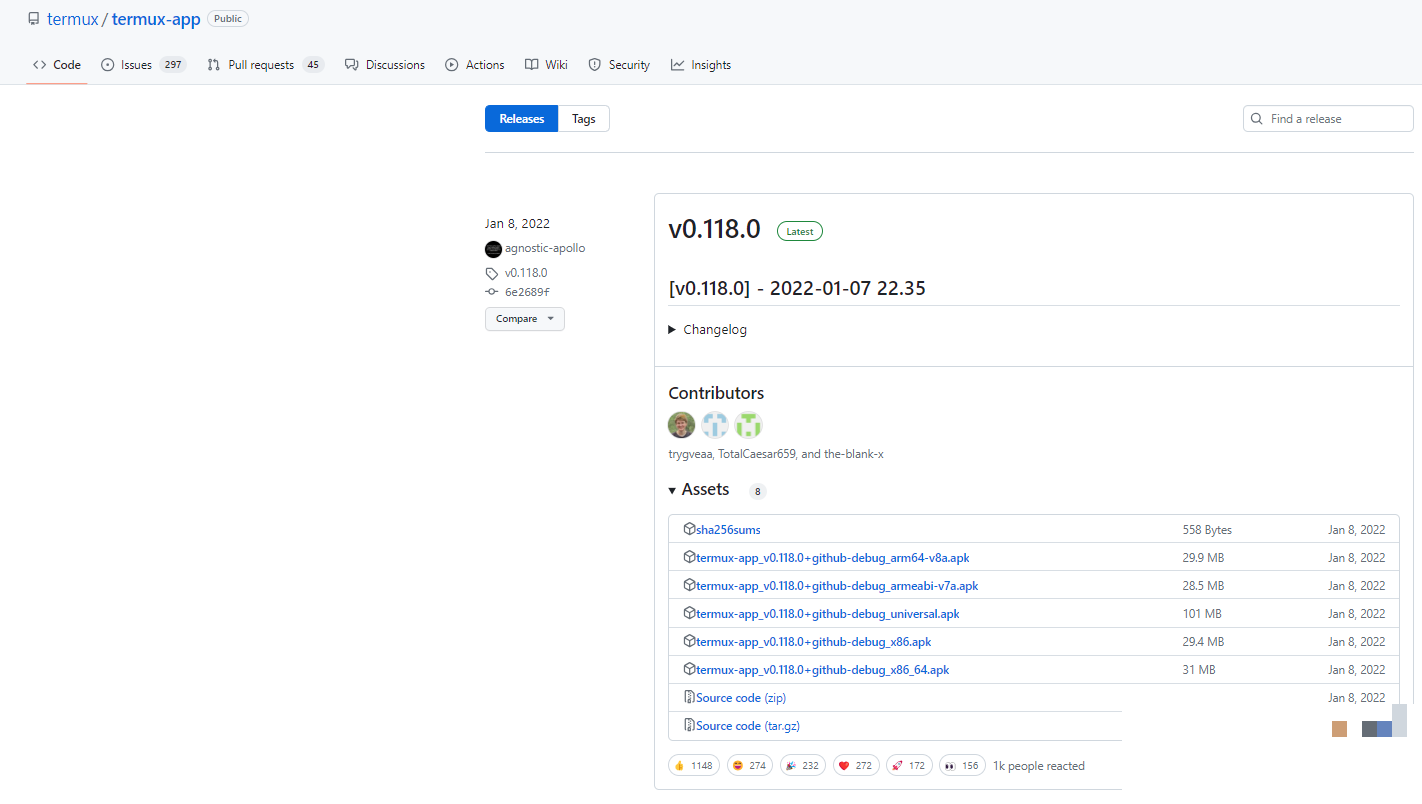React with heart (272)
The width and height of the screenshot is (1422, 804).
[x=856, y=766]
